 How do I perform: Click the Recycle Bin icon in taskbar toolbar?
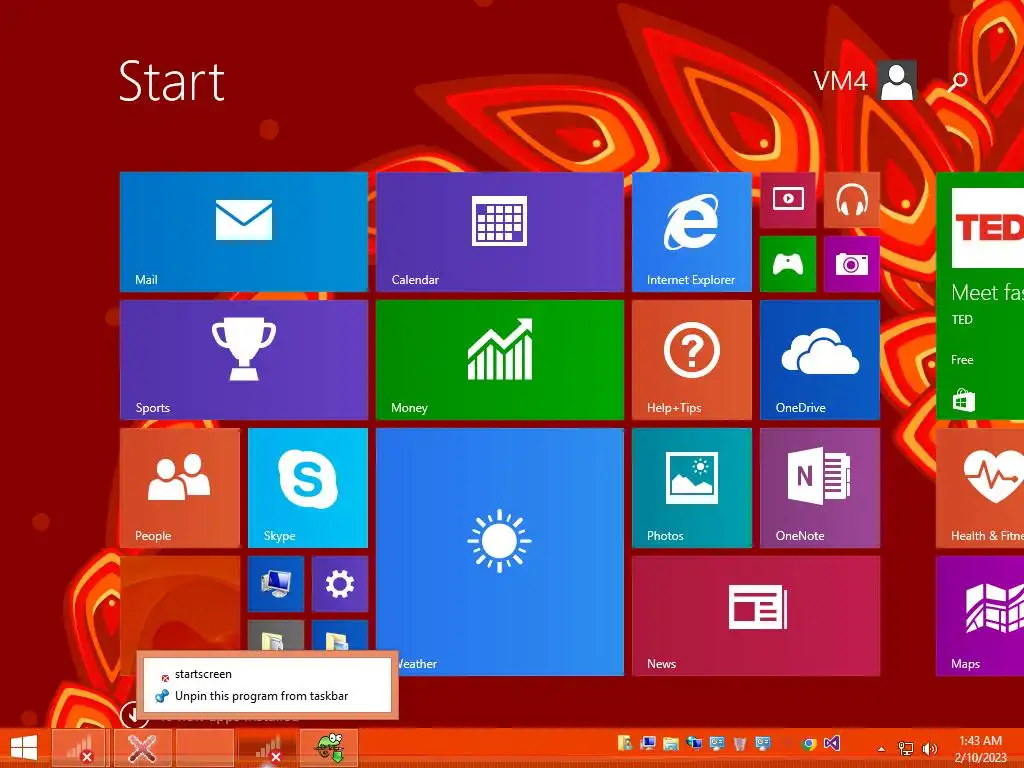click(x=740, y=743)
